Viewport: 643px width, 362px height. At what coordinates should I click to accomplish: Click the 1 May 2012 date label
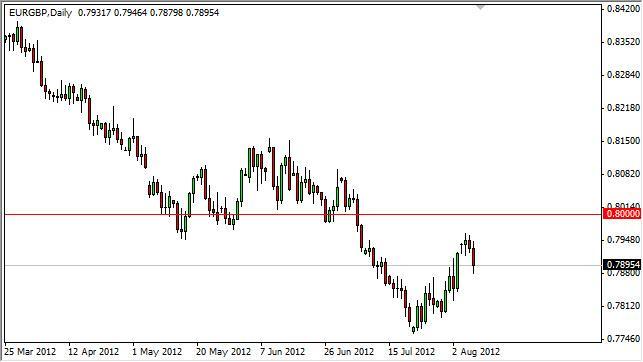pos(157,352)
